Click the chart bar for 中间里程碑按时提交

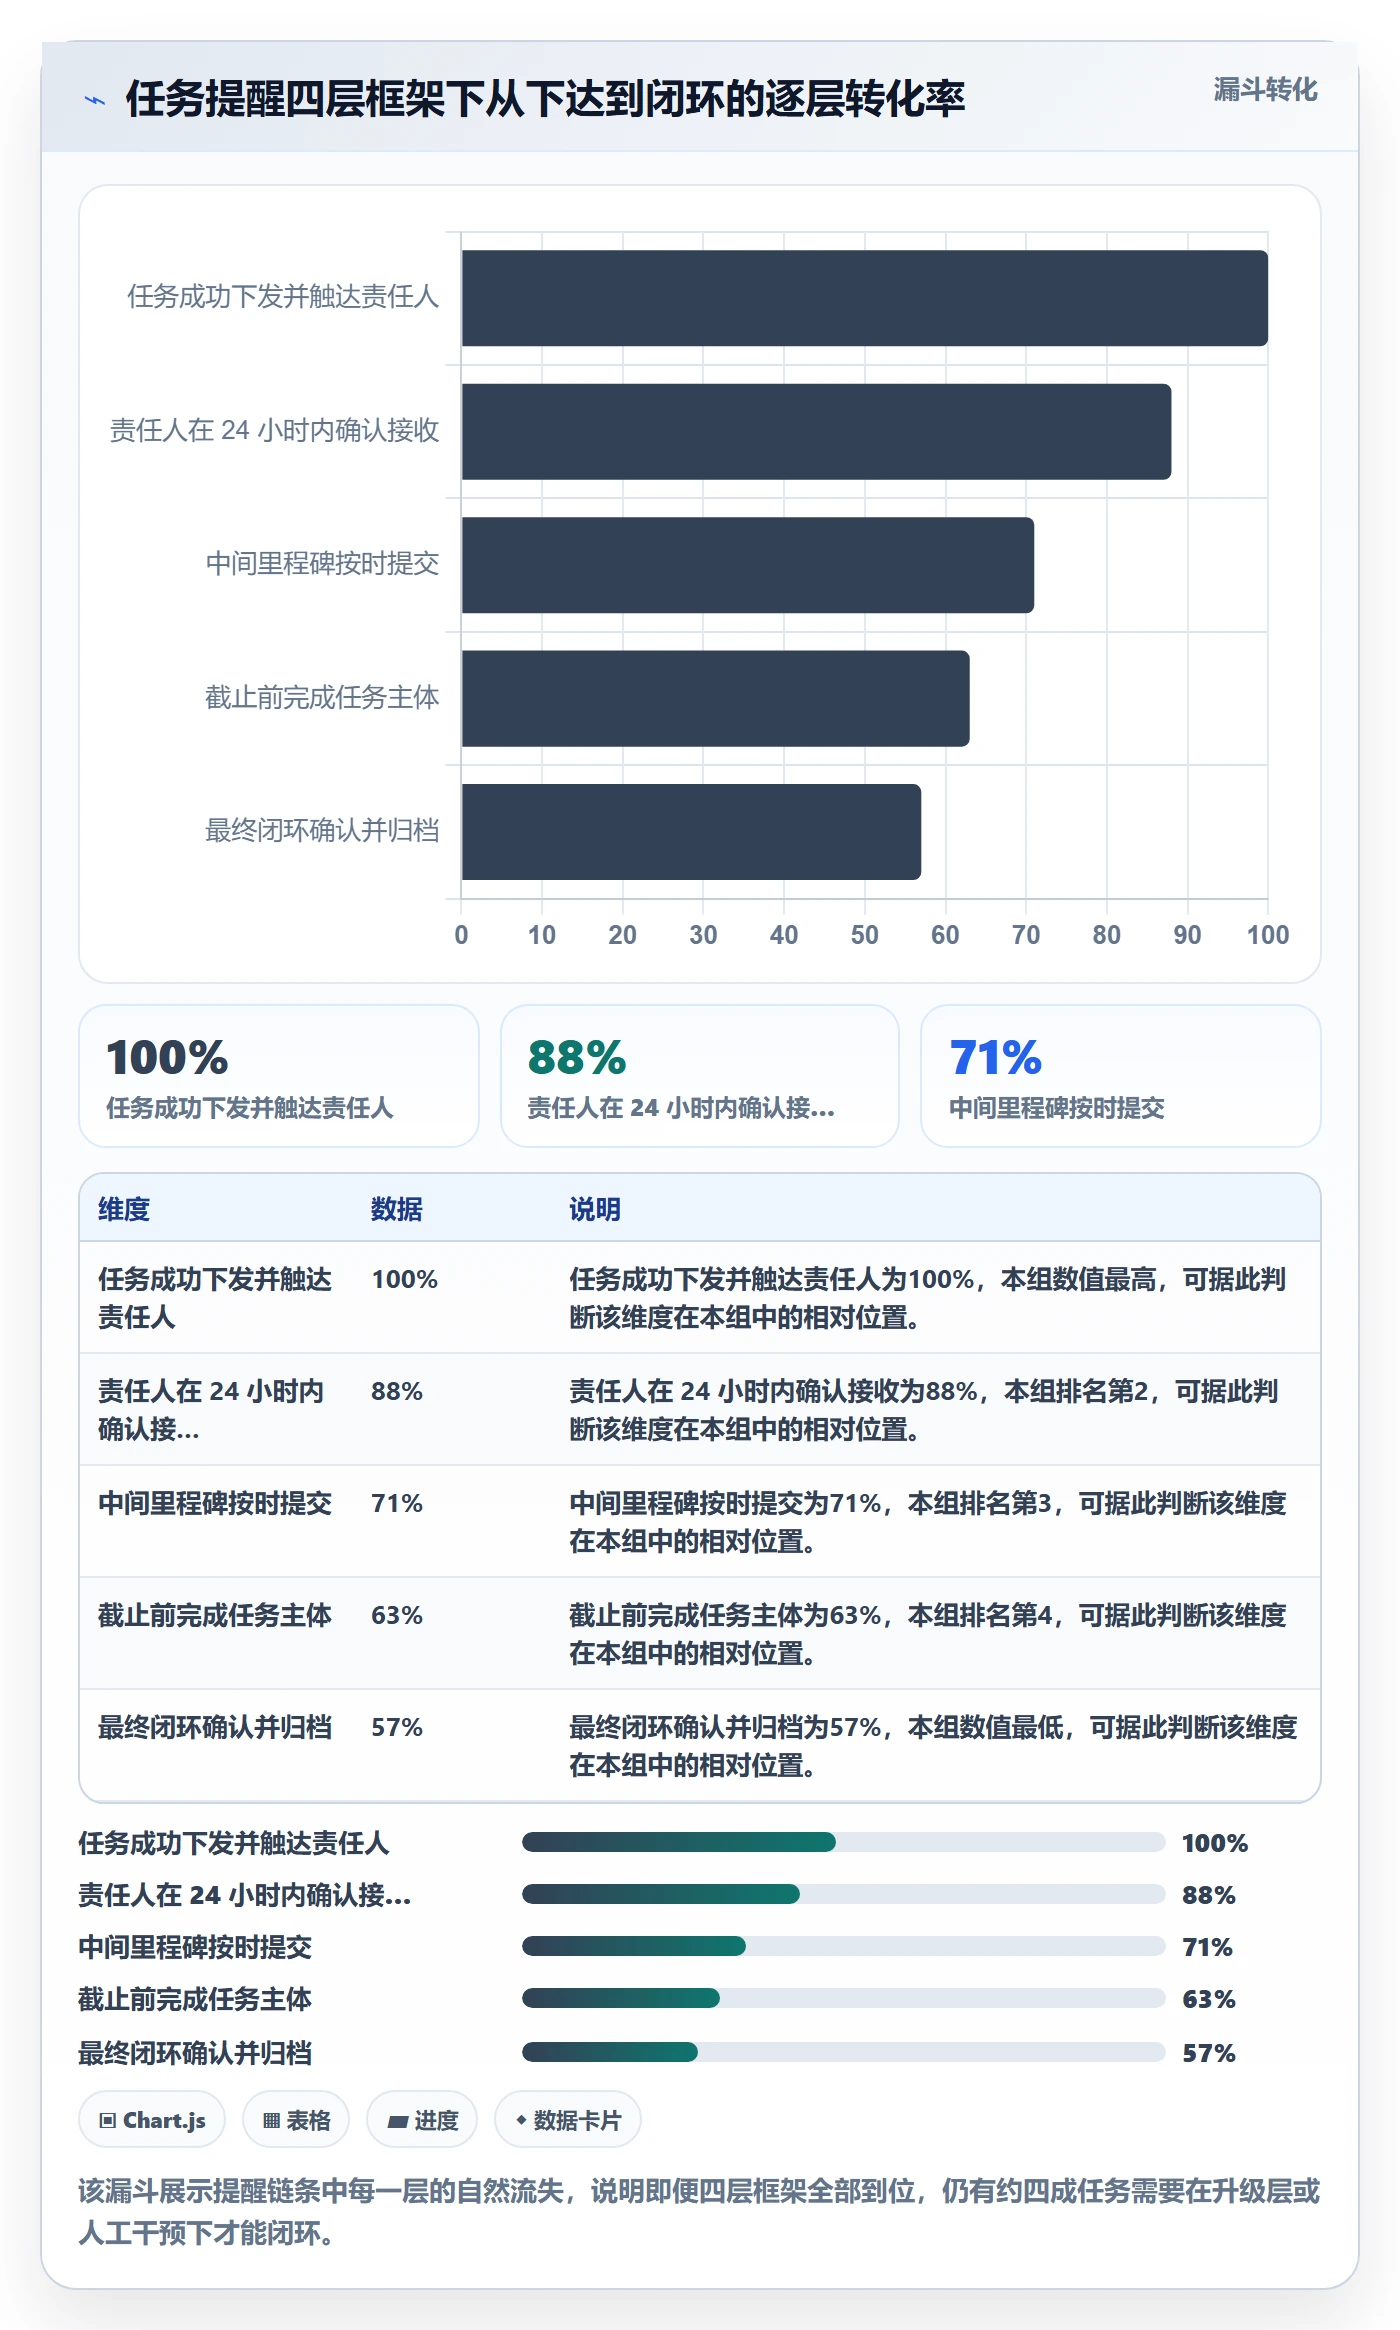(748, 565)
